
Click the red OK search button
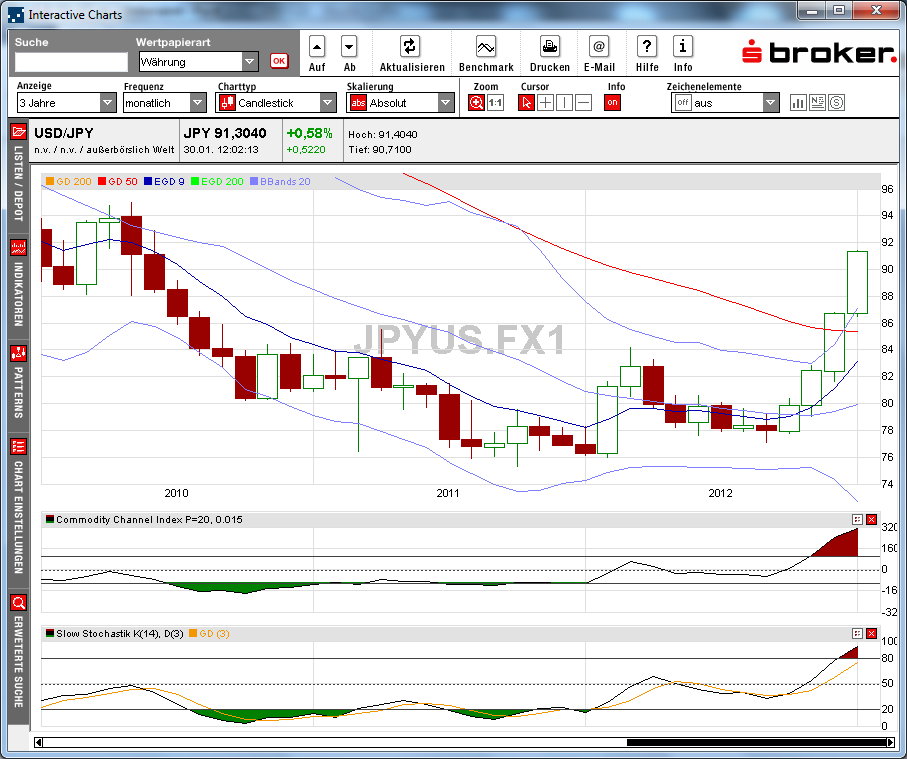point(279,61)
